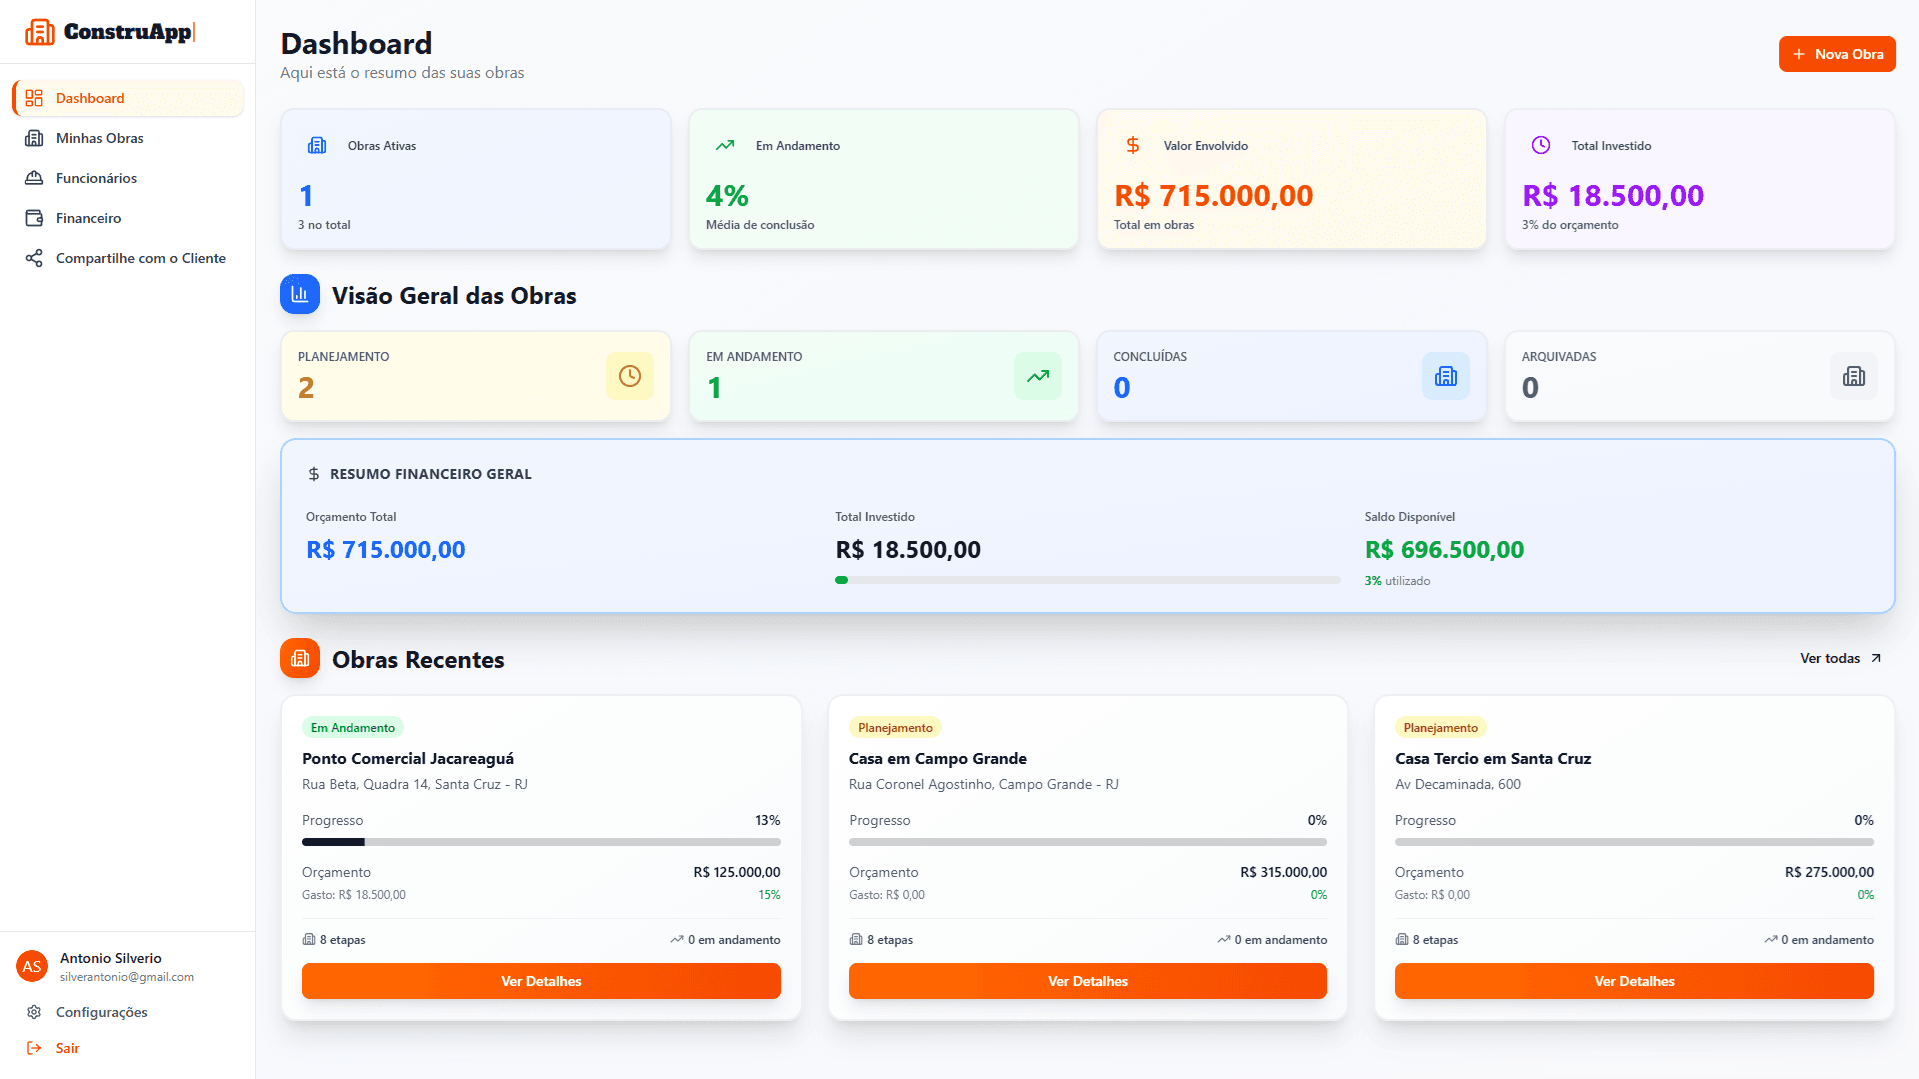
Task: Click the trending arrow icon on Em Andamento card
Action: (x=1037, y=376)
